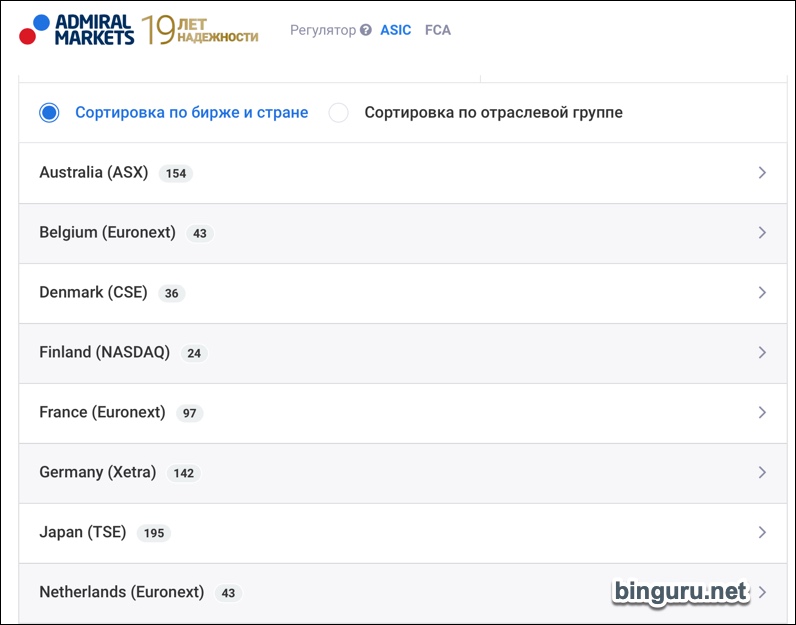Expand Australia (ASX) chevron arrow
The image size is (796, 625).
[x=762, y=173]
